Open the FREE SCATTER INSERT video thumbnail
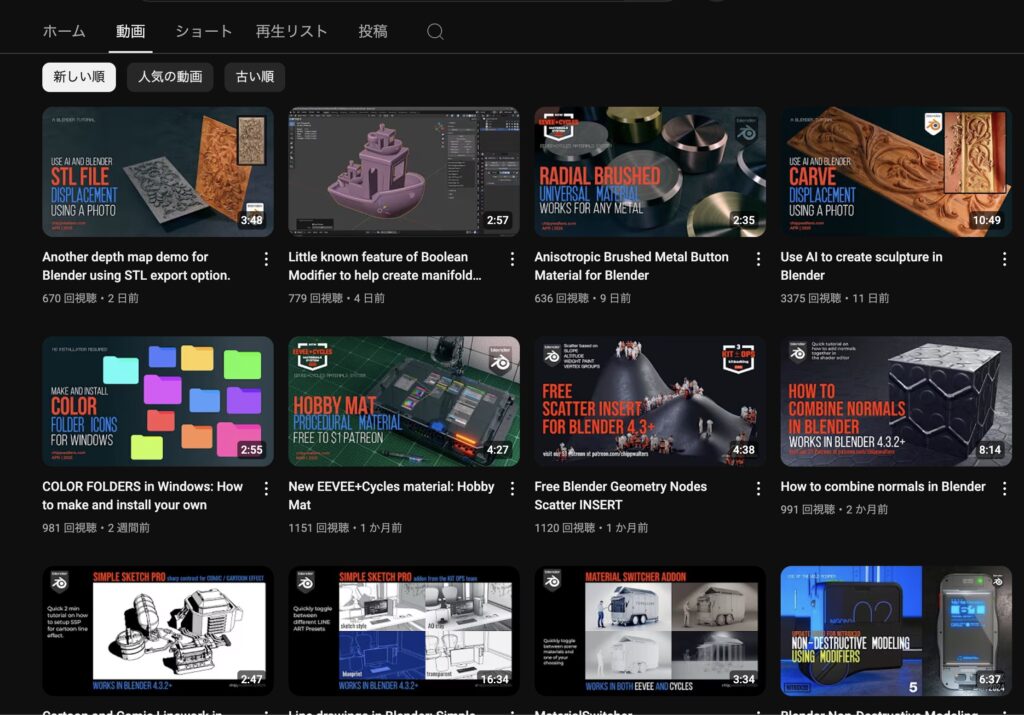 (650, 401)
